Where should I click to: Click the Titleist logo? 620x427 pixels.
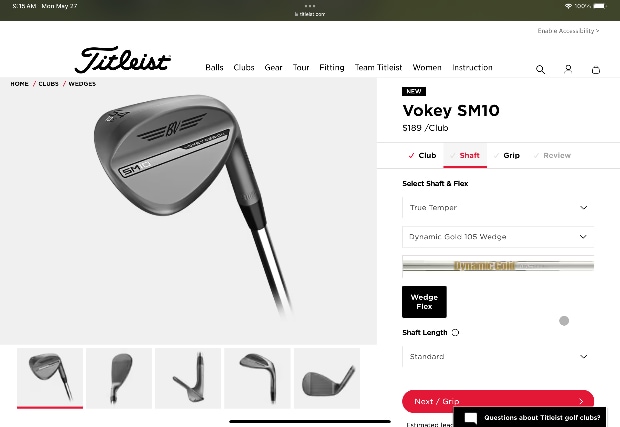point(123,60)
